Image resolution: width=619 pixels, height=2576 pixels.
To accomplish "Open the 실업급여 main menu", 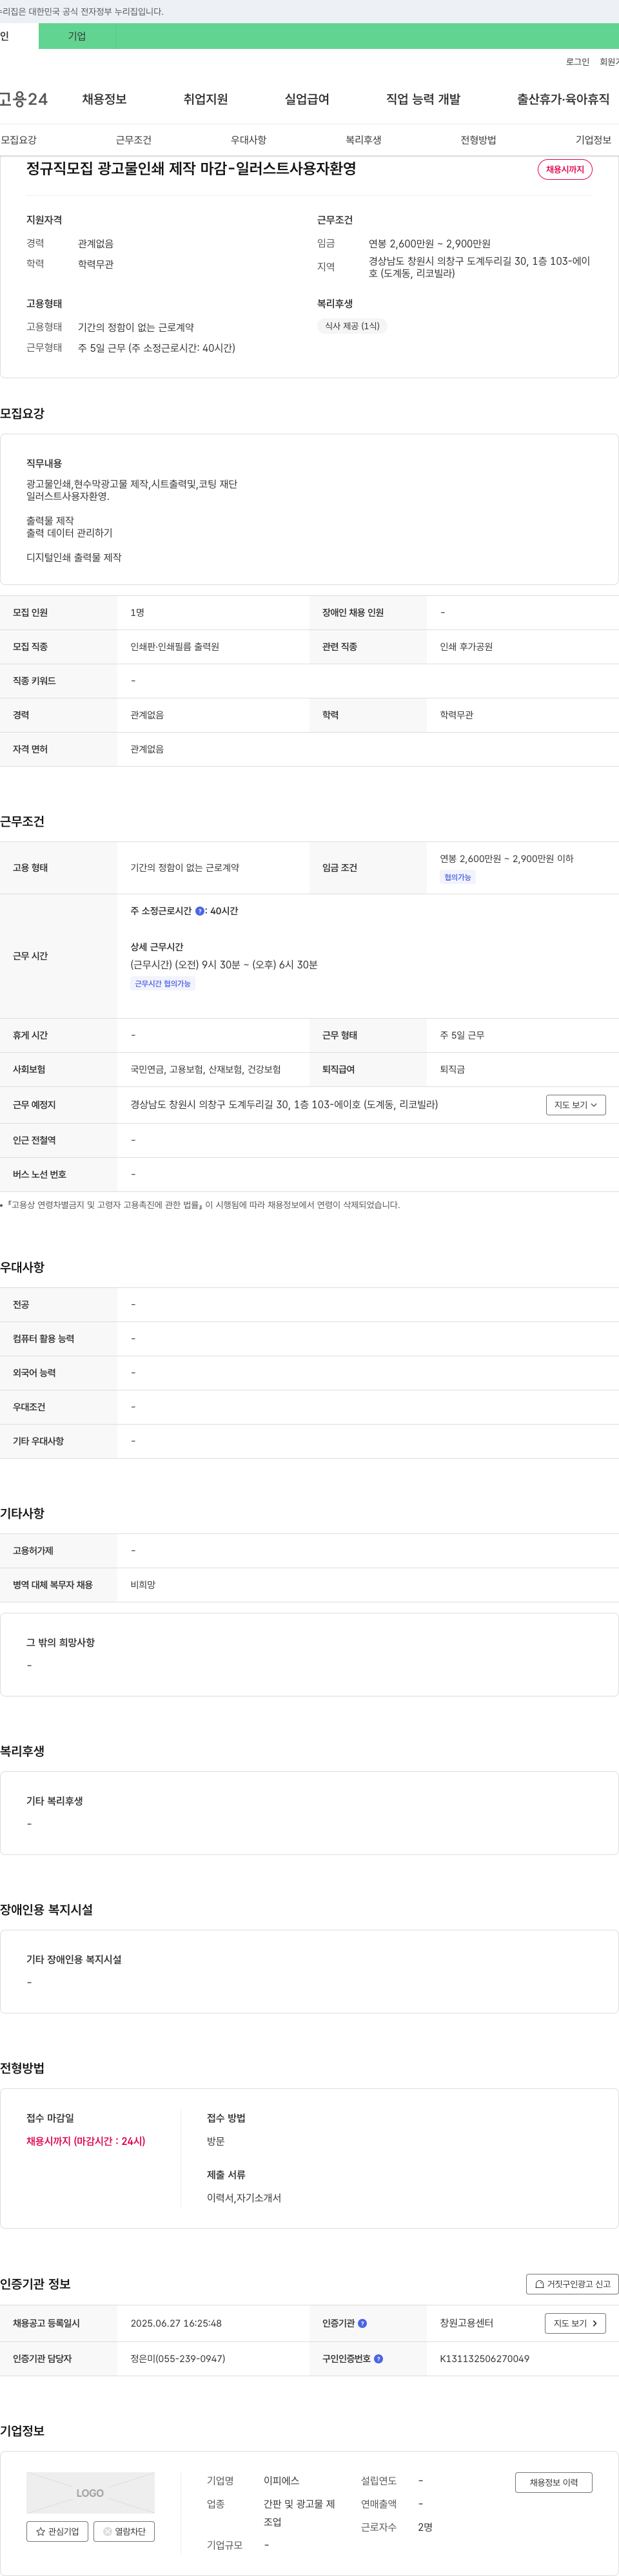I will click(307, 99).
